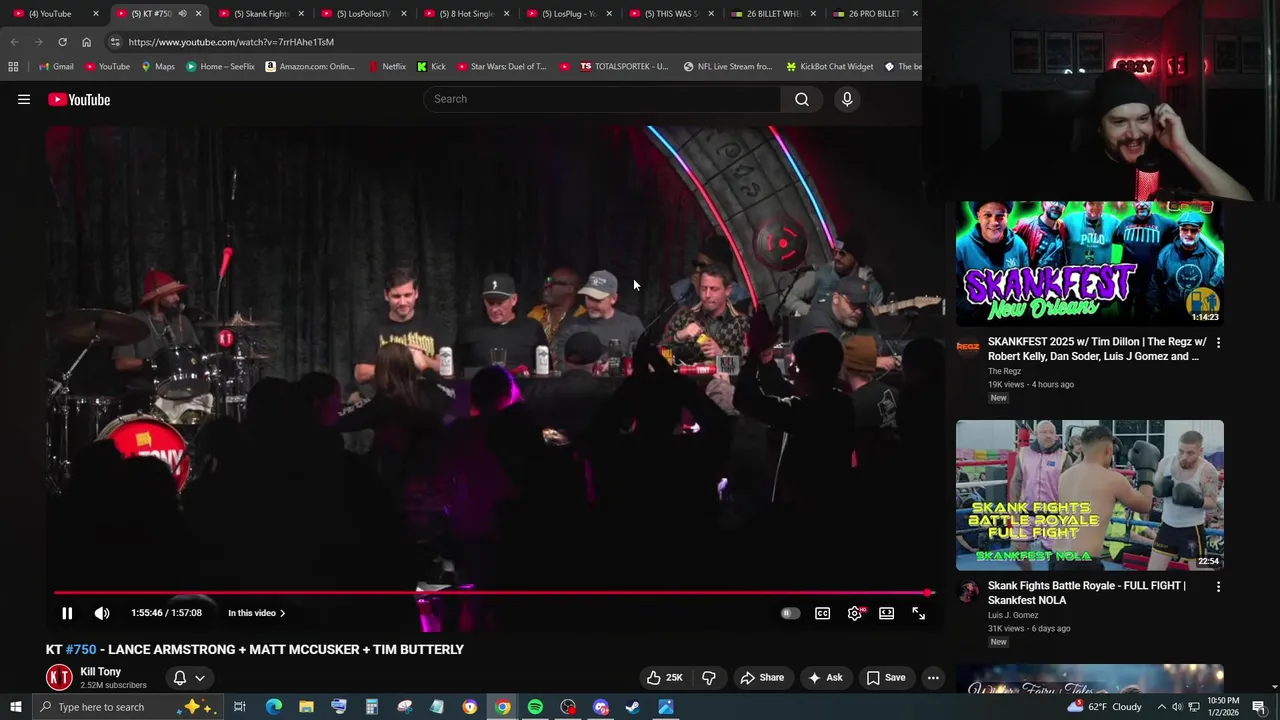
Task: Open the Skank Fights Battle Royale thumbnail
Action: click(1089, 495)
